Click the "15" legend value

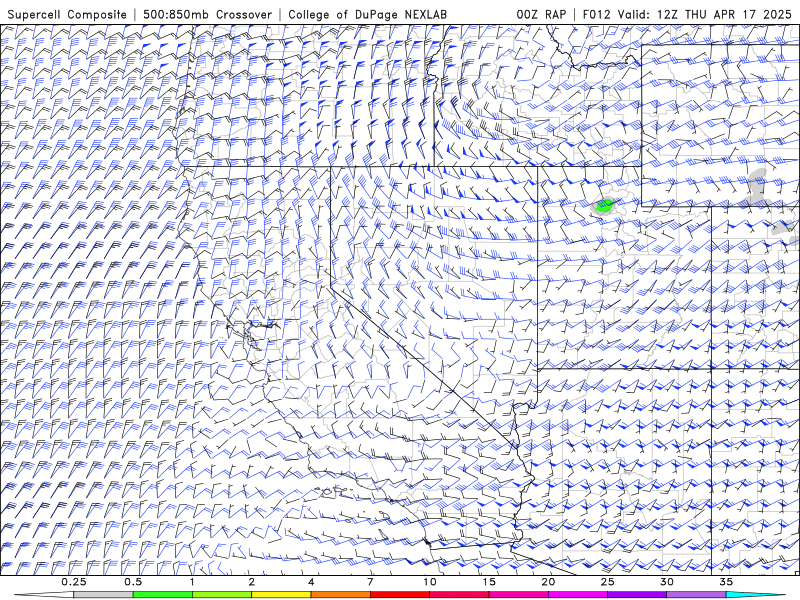click(489, 582)
